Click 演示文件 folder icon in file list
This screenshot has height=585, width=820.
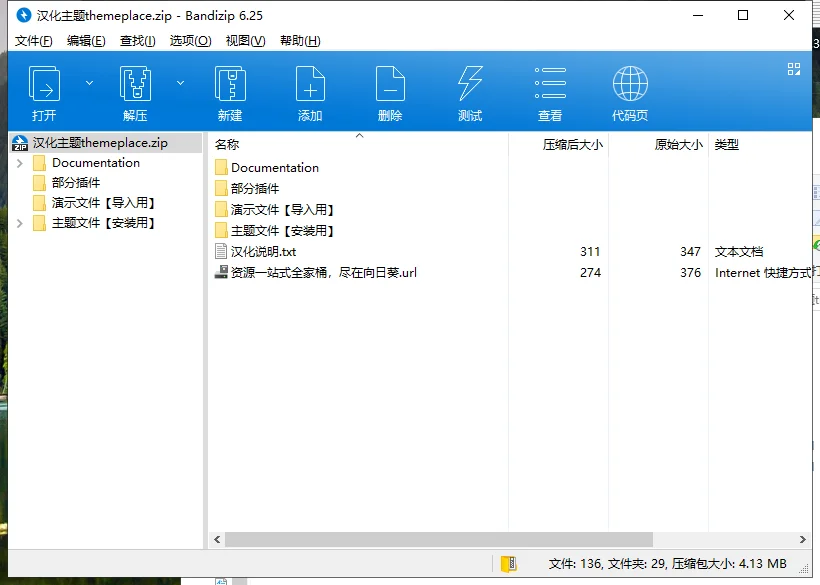(221, 210)
